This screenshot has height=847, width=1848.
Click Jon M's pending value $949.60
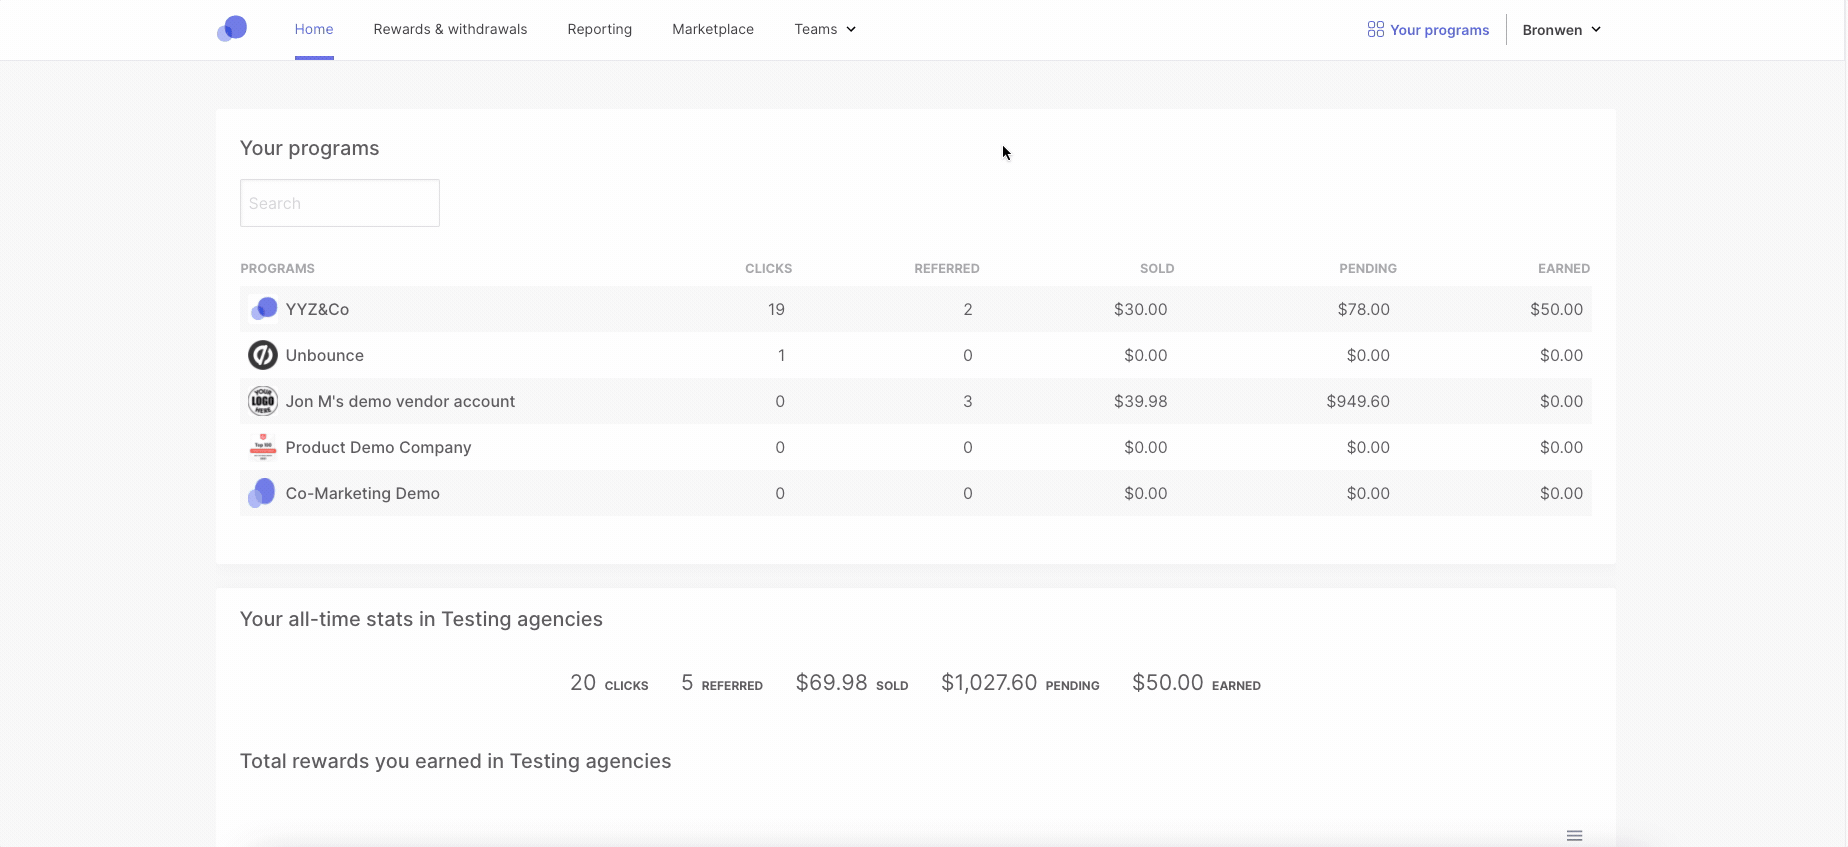click(x=1358, y=401)
